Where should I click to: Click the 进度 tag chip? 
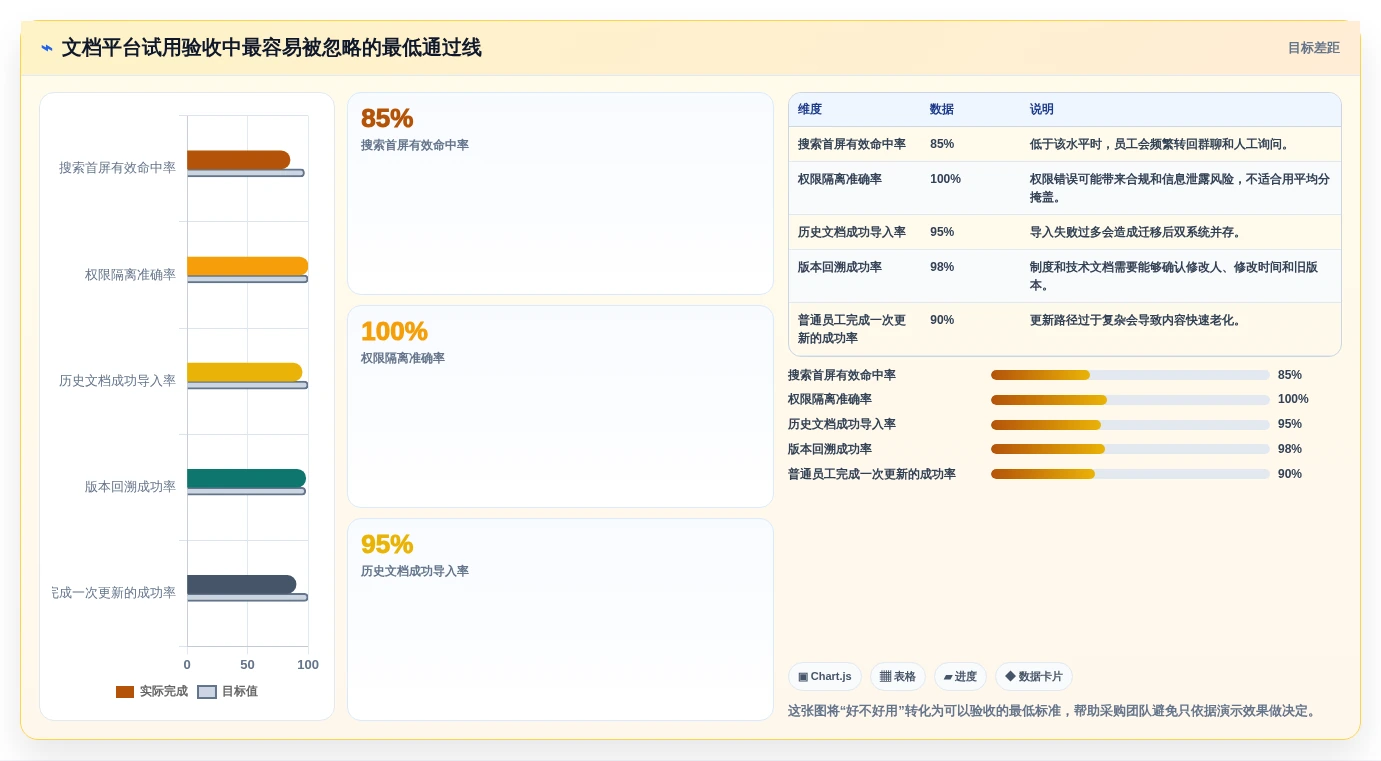click(960, 677)
